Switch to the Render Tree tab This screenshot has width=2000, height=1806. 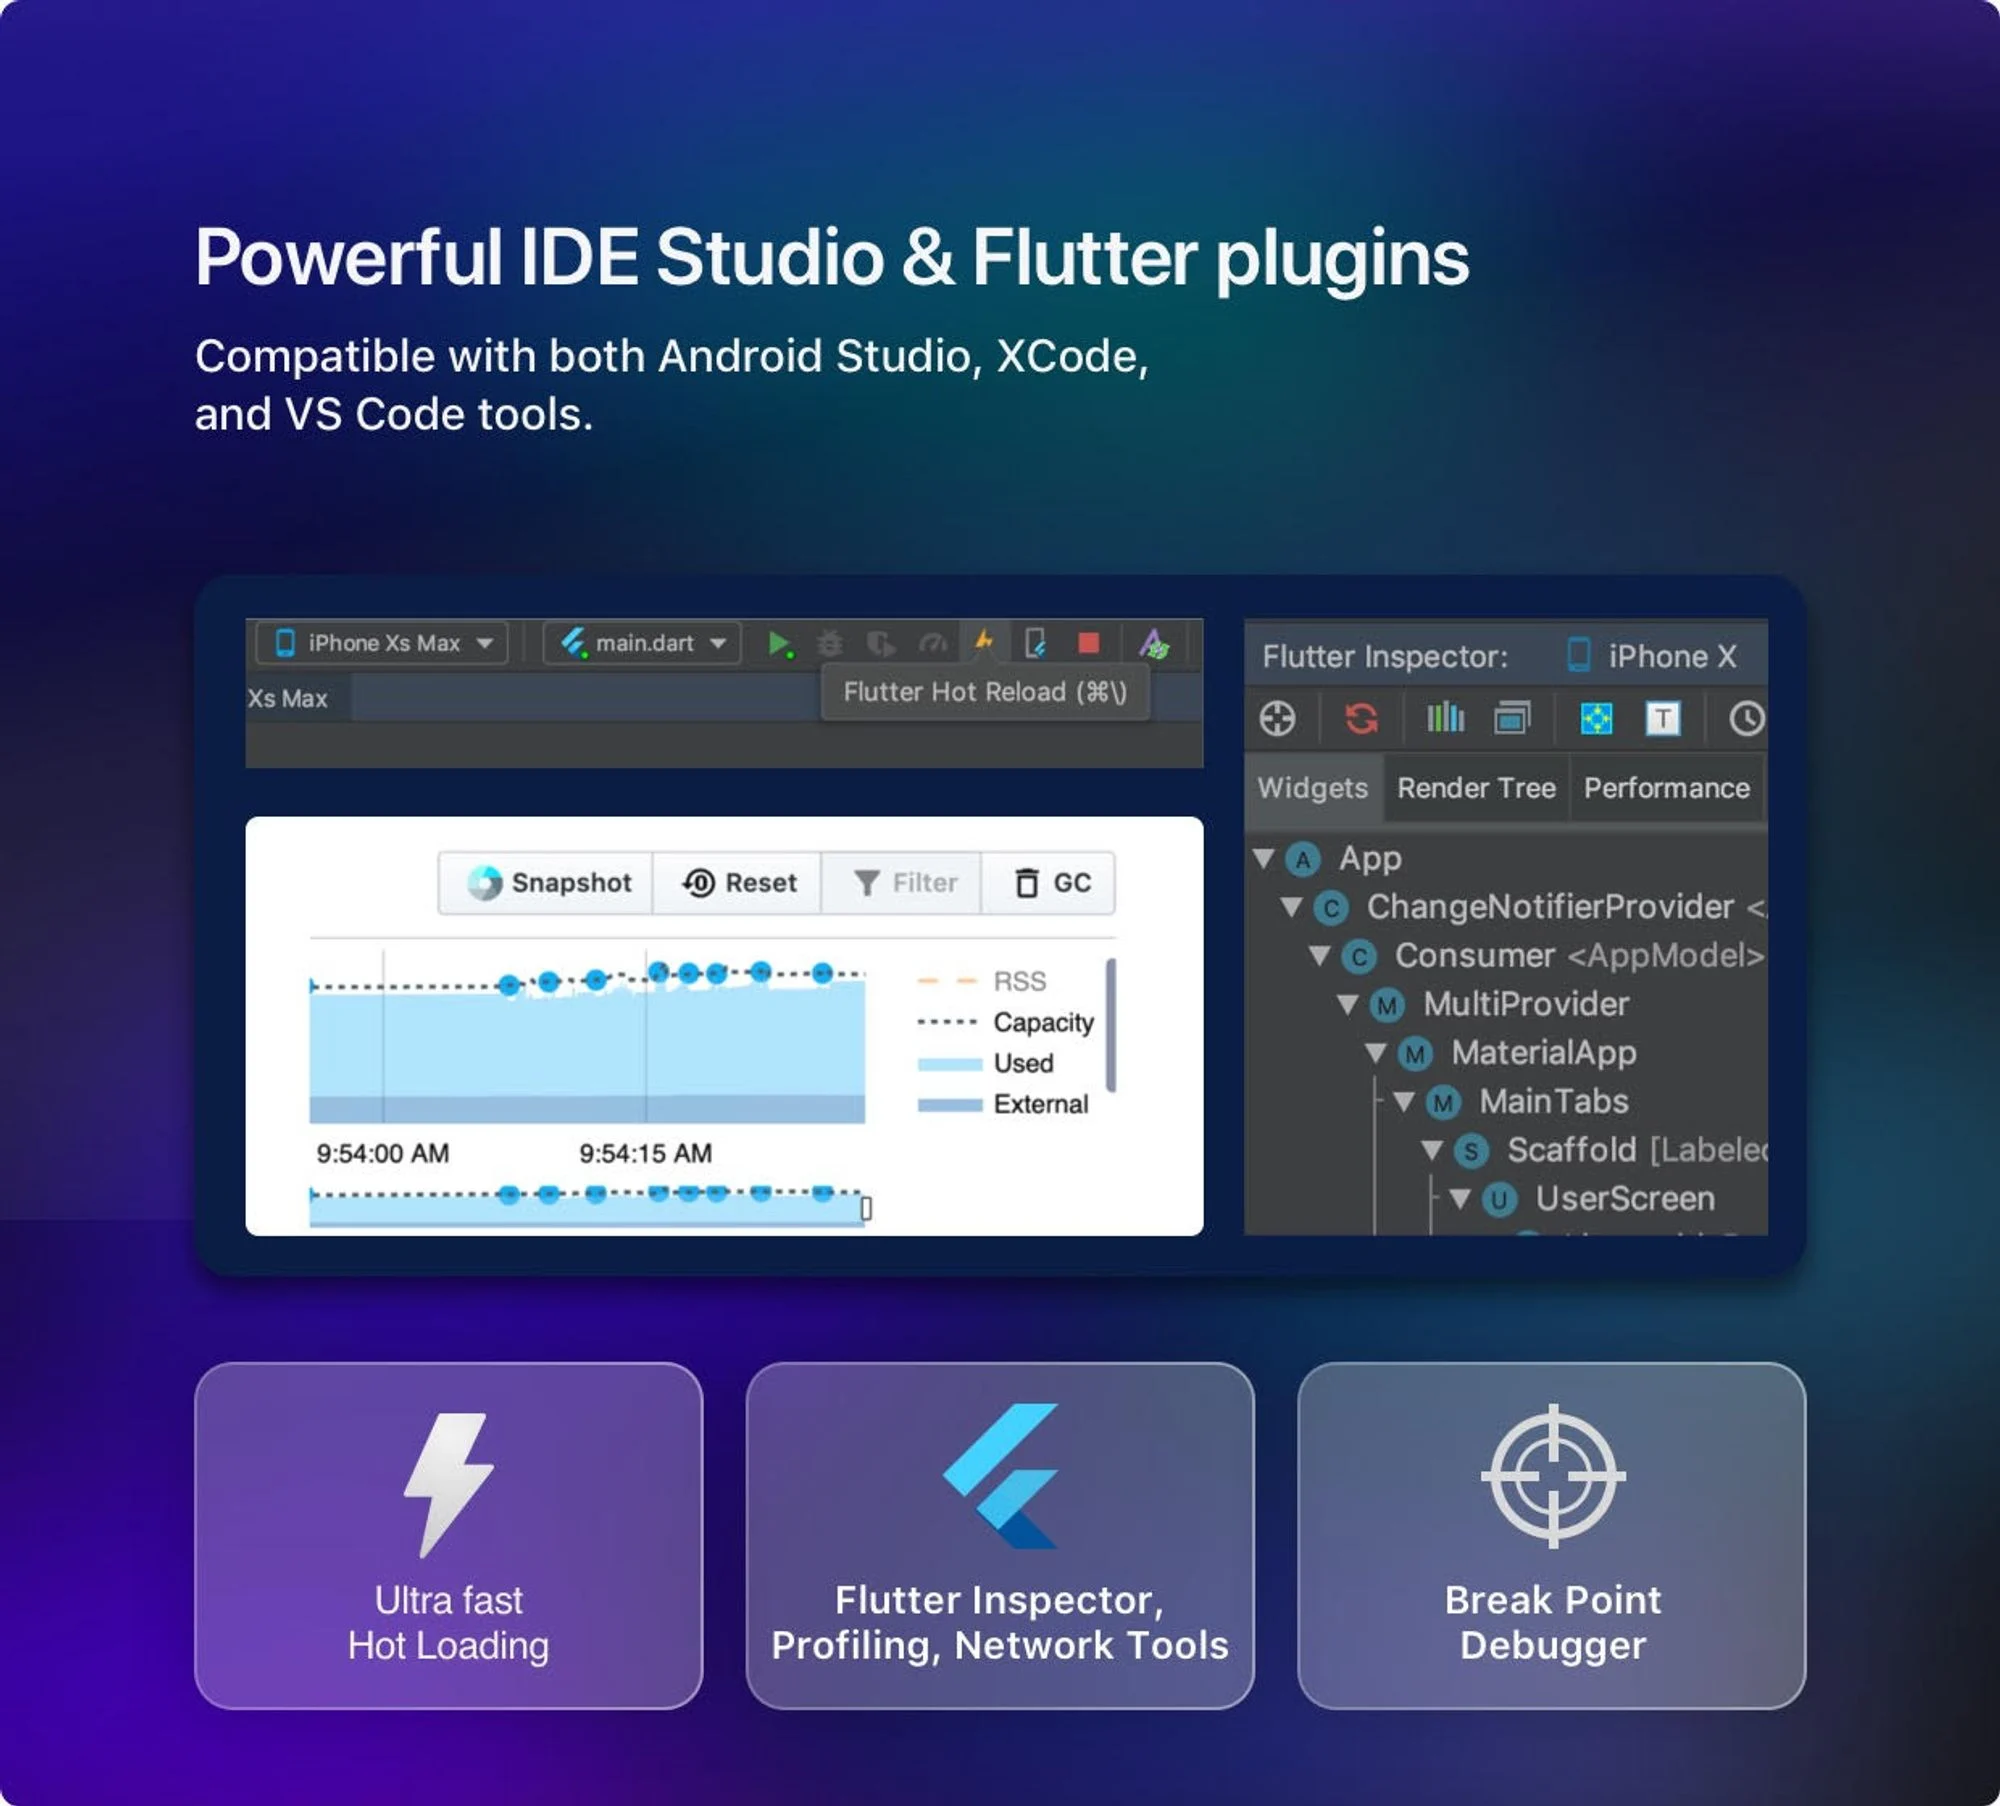click(x=1476, y=788)
